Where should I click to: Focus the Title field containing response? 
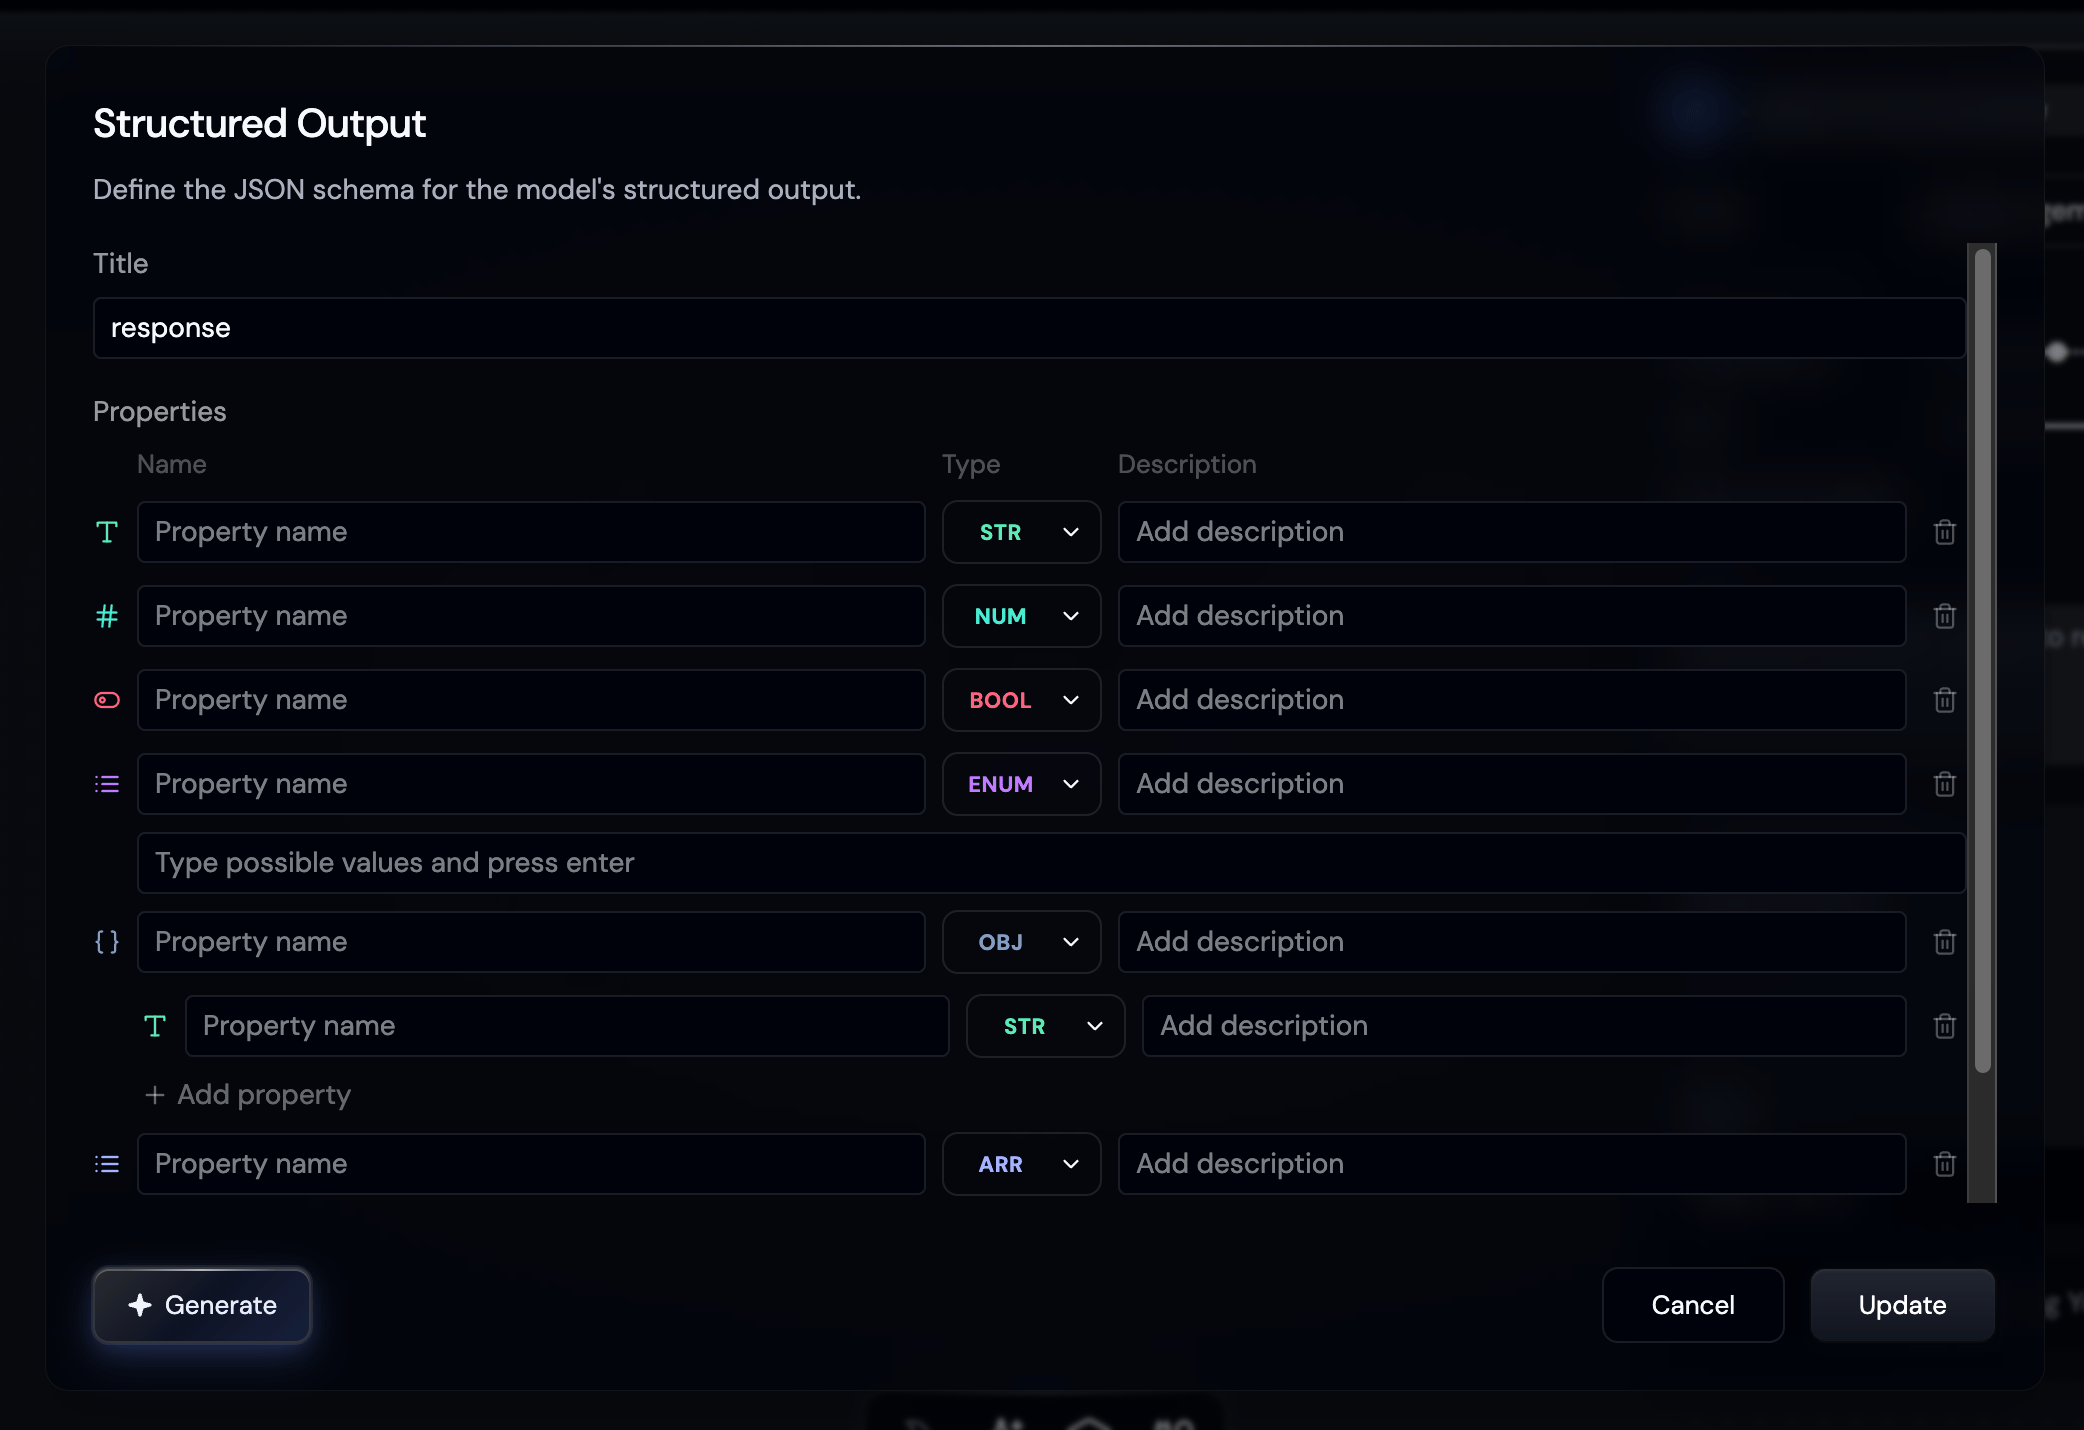(x=1029, y=328)
